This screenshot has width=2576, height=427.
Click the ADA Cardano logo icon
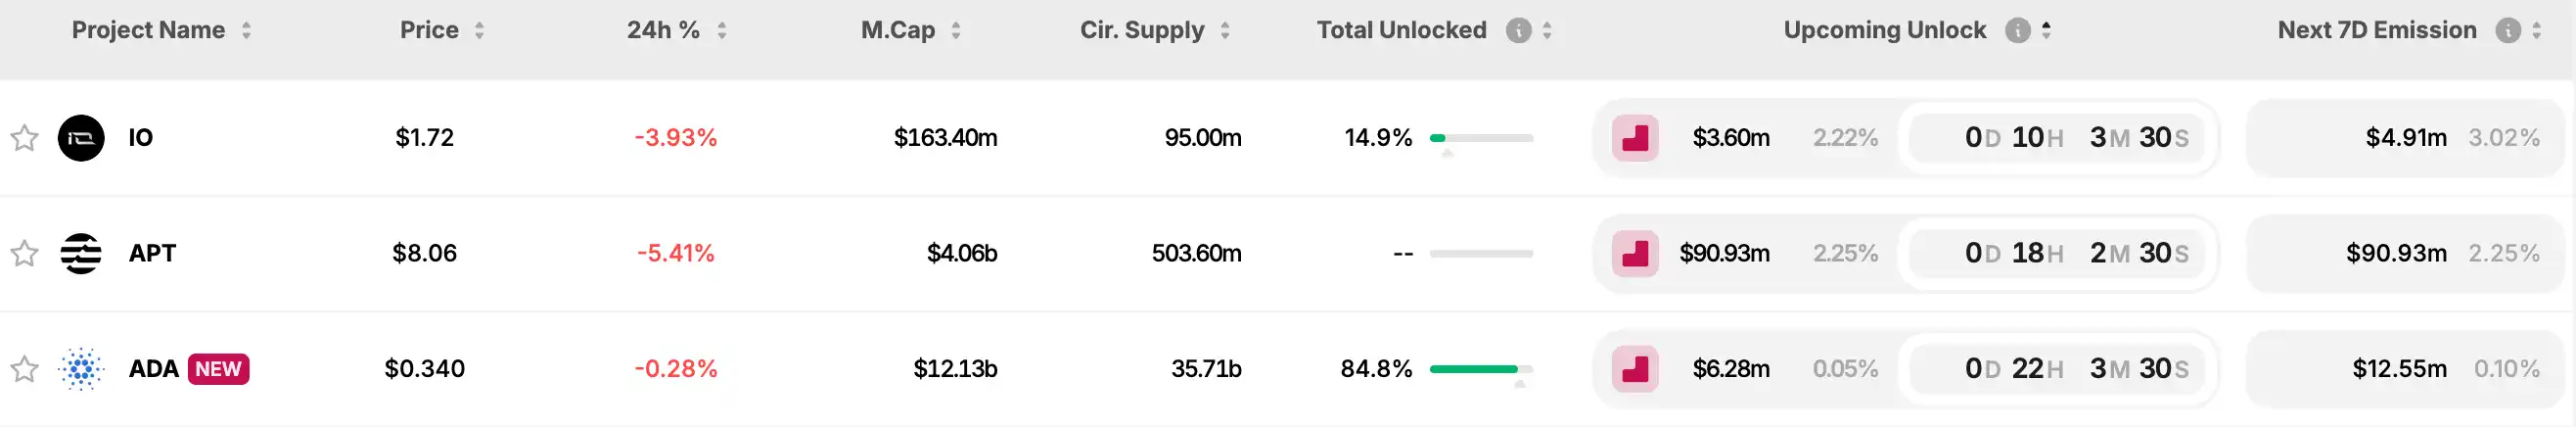pyautogui.click(x=81, y=370)
